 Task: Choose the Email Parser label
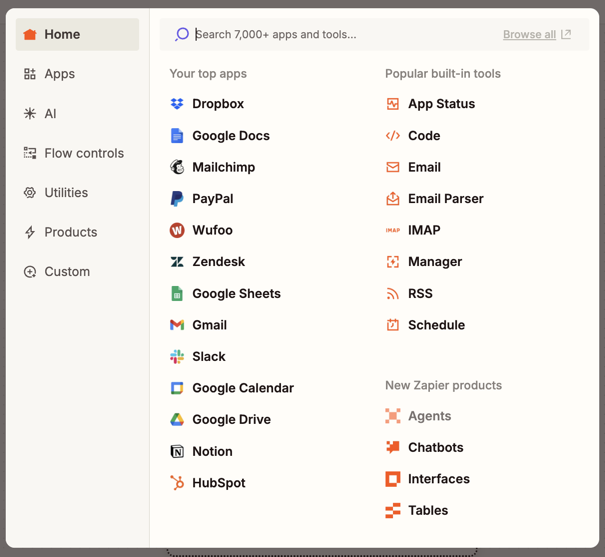click(446, 199)
